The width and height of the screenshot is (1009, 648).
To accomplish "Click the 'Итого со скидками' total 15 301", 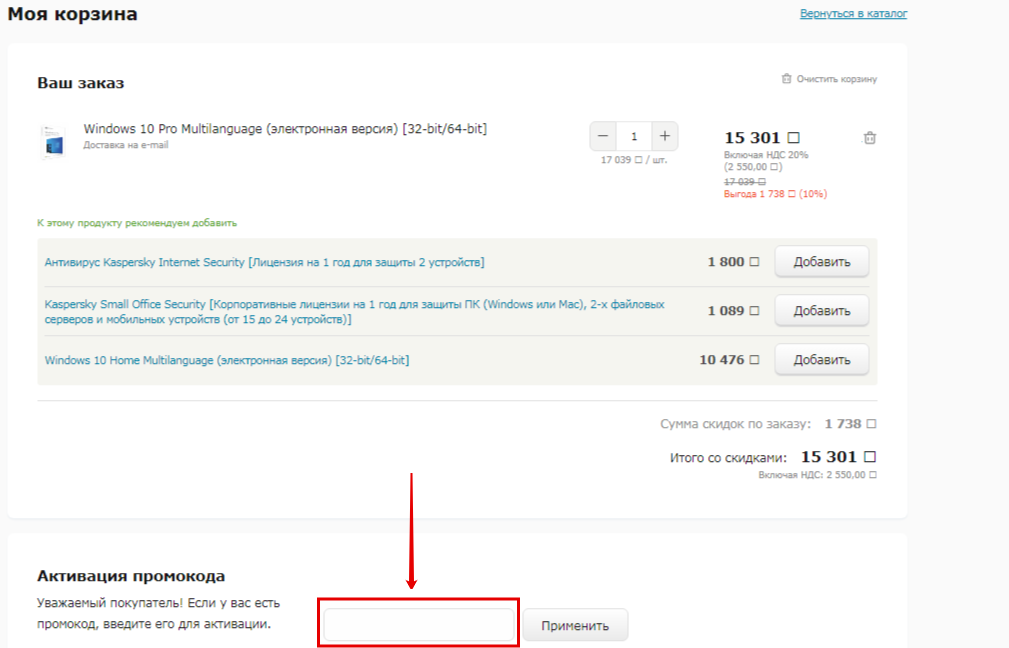I will pyautogui.click(x=838, y=457).
